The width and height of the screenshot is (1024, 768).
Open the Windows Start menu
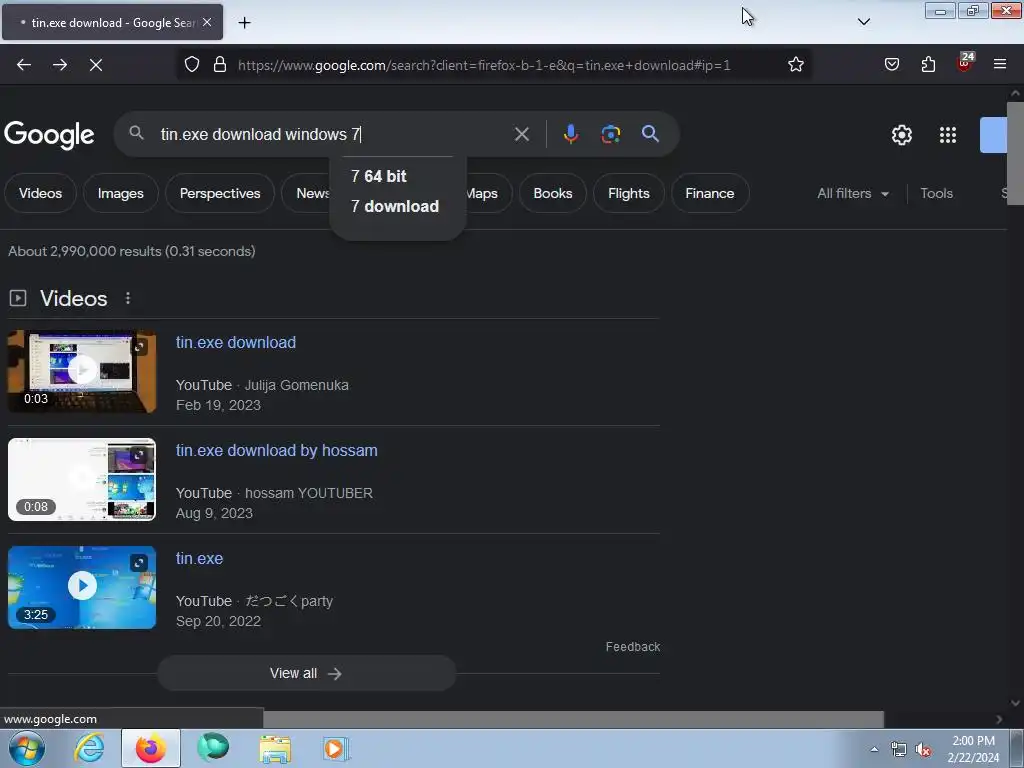pos(27,748)
